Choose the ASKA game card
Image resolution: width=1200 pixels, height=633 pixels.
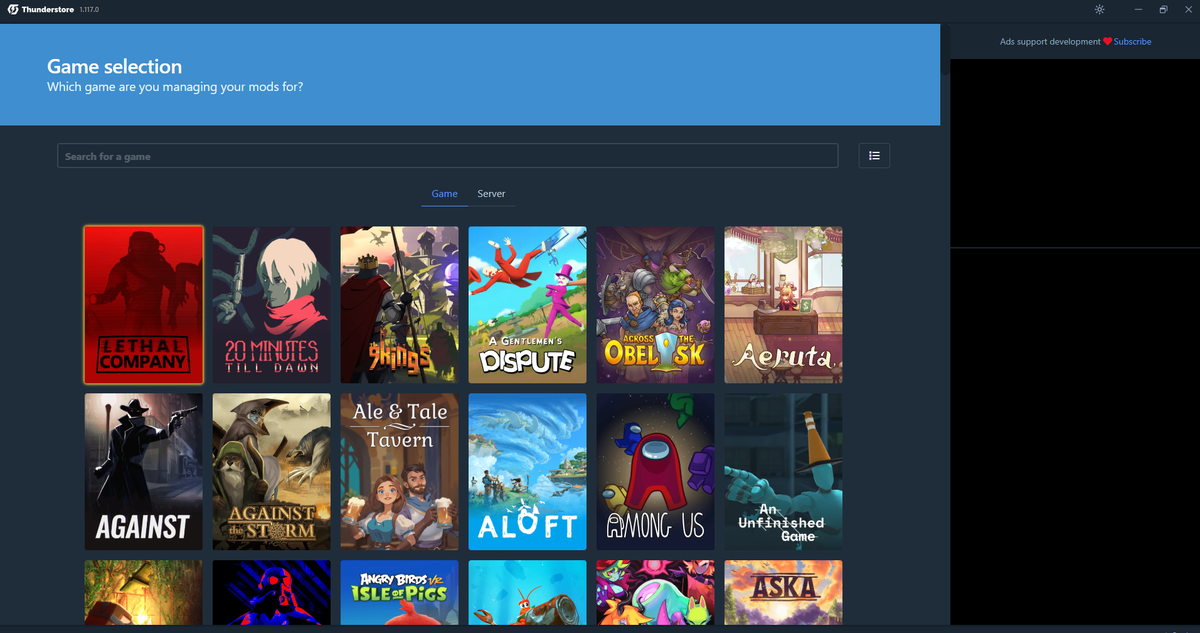point(784,592)
